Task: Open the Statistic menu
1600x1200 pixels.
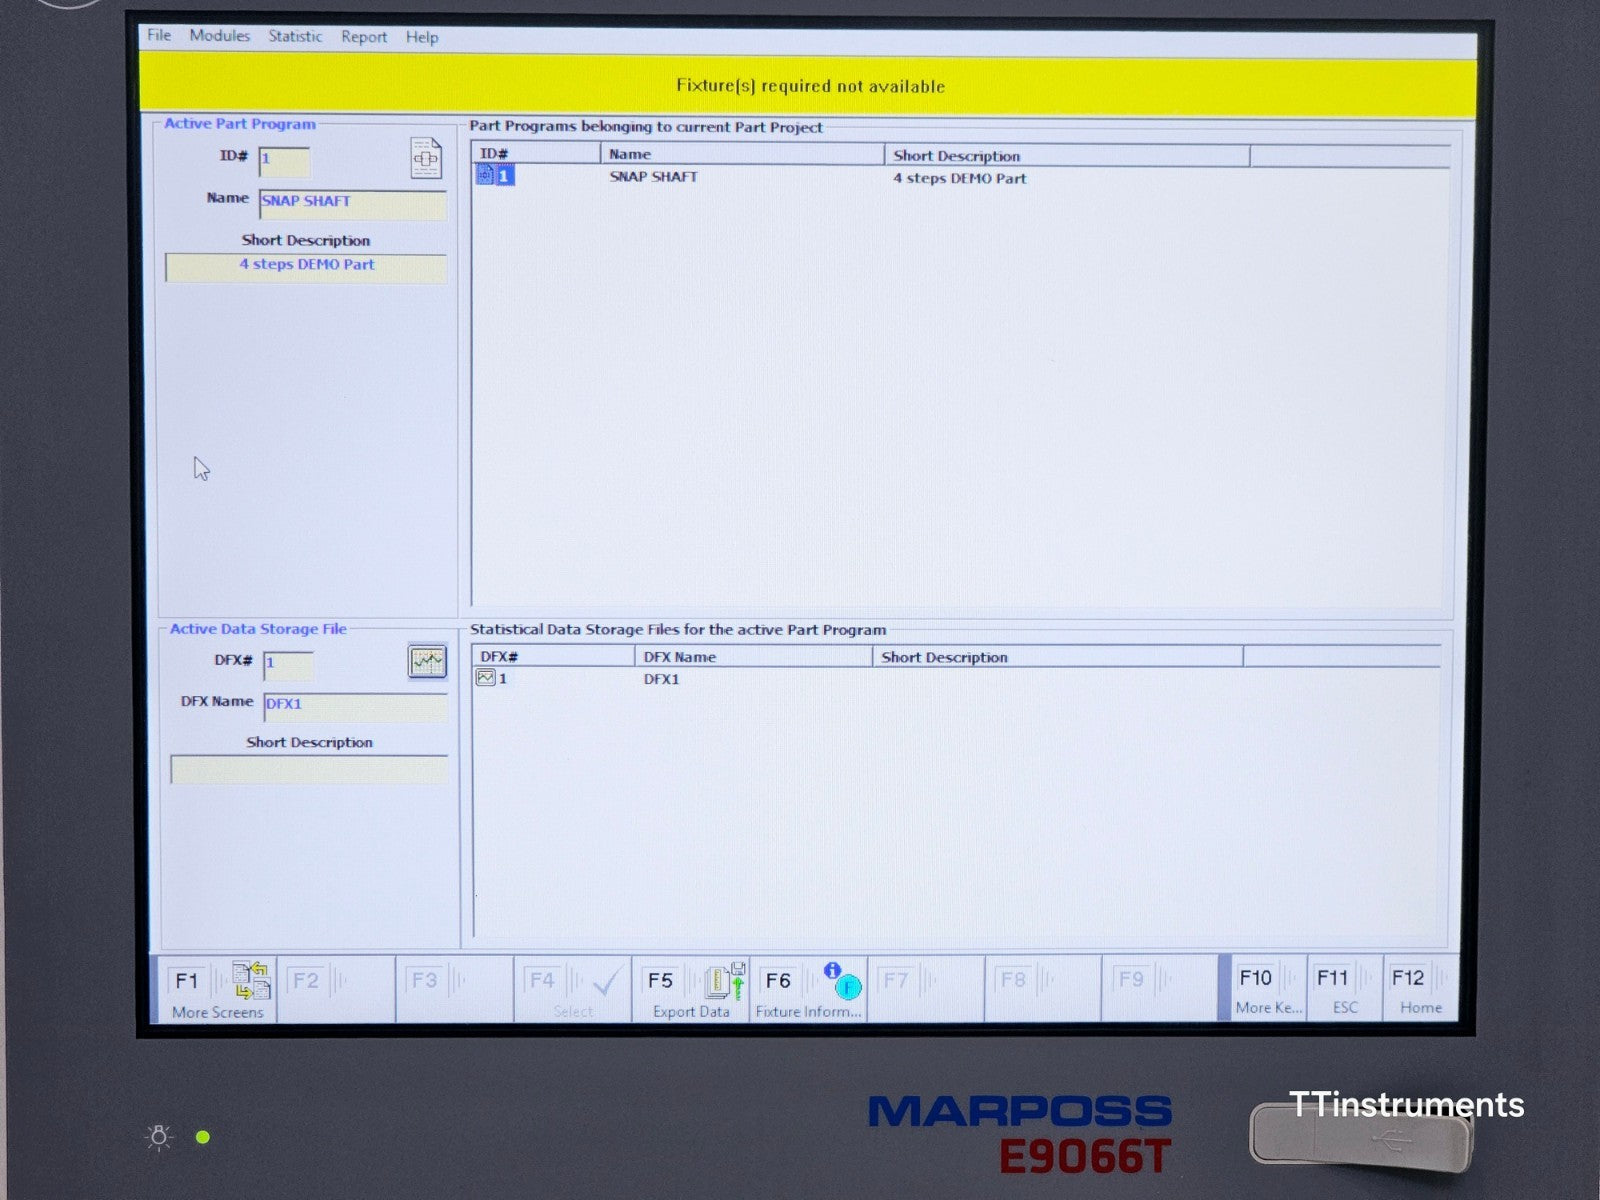Action: click(294, 36)
